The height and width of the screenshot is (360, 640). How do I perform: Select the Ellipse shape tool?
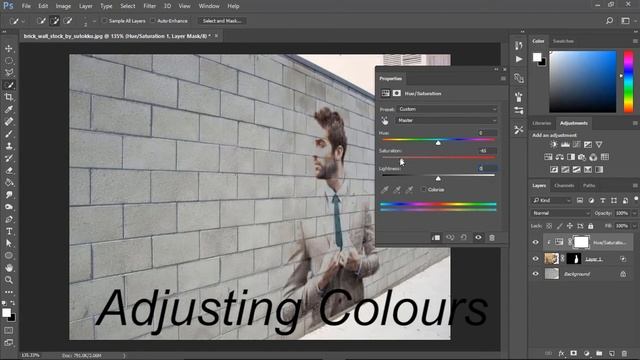pos(9,256)
